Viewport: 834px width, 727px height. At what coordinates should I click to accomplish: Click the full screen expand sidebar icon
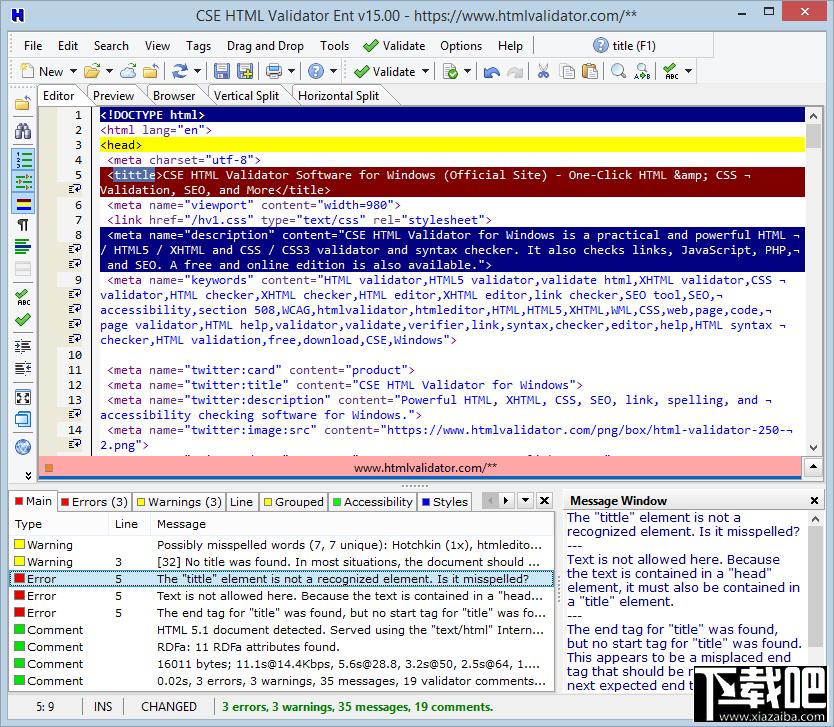pos(23,397)
